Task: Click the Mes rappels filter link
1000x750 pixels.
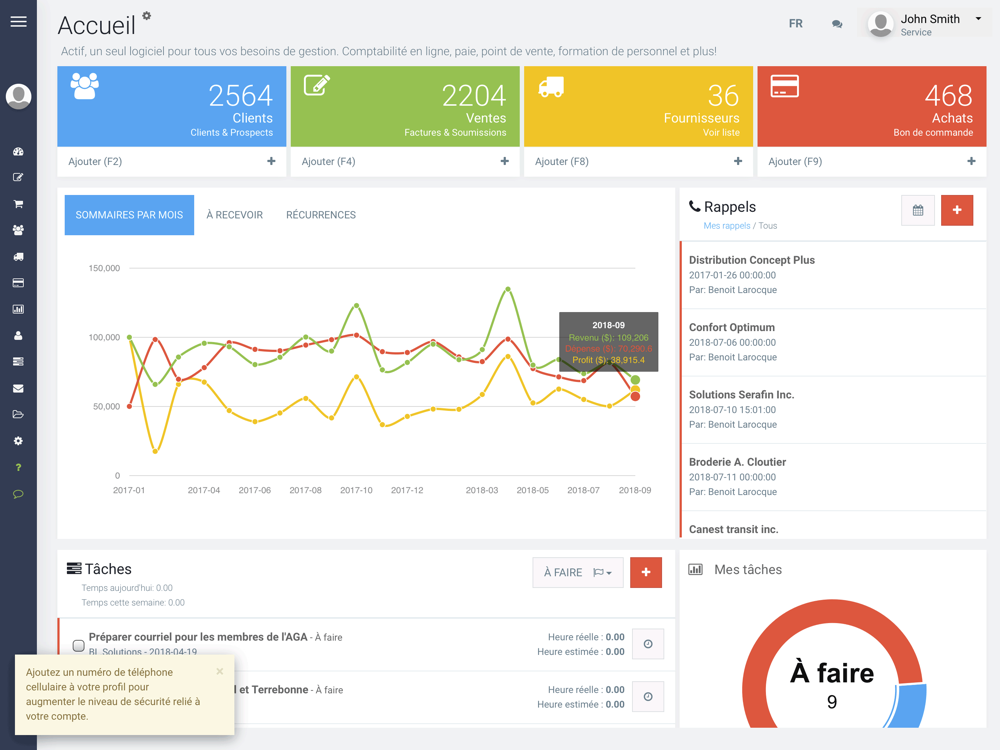Action: click(726, 226)
